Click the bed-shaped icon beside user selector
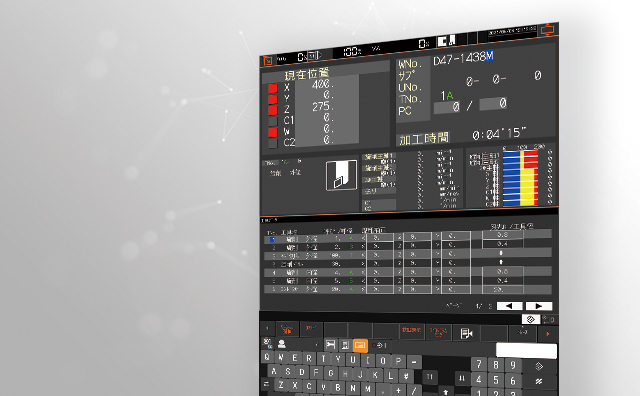The width and height of the screenshot is (640, 396). (x=331, y=345)
